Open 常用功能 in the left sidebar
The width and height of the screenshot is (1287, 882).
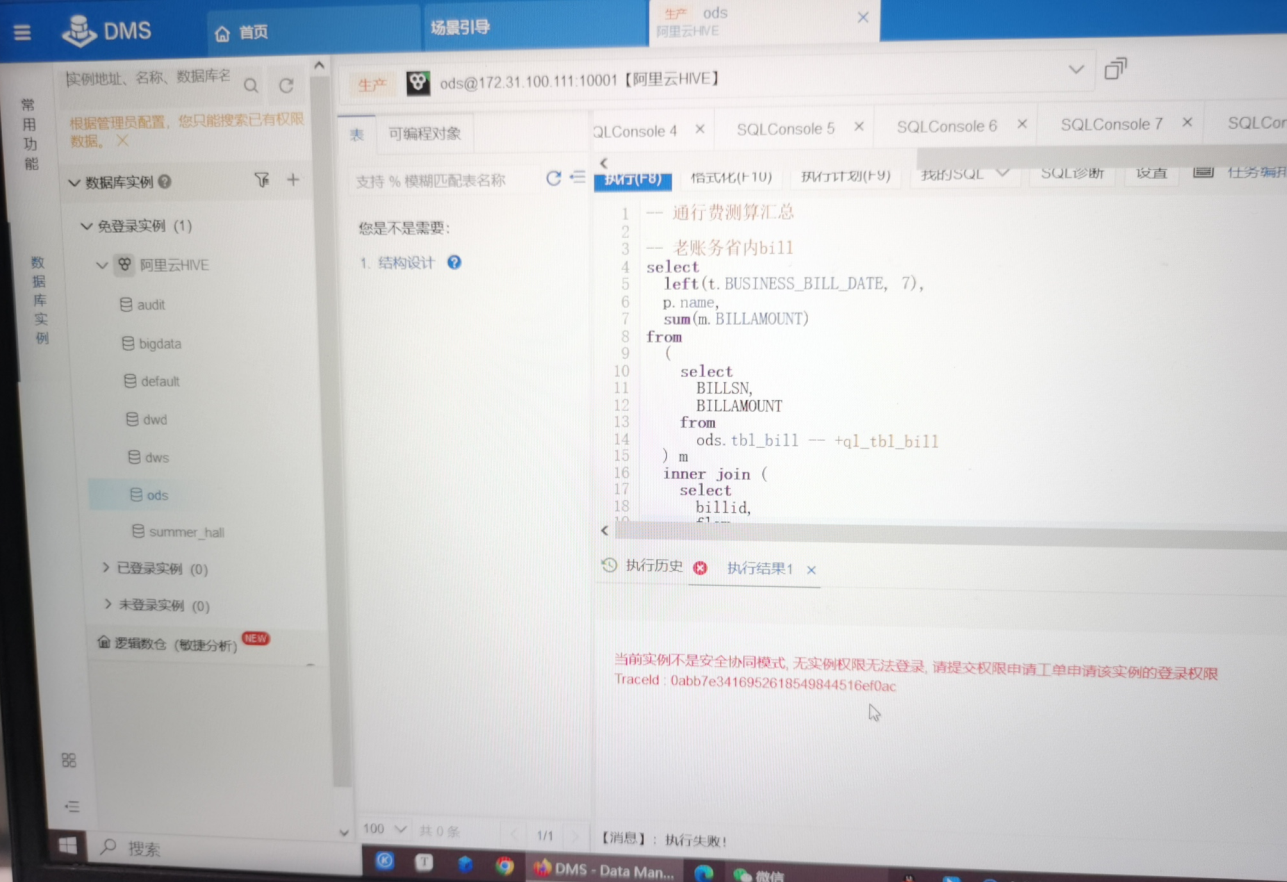pos(30,134)
